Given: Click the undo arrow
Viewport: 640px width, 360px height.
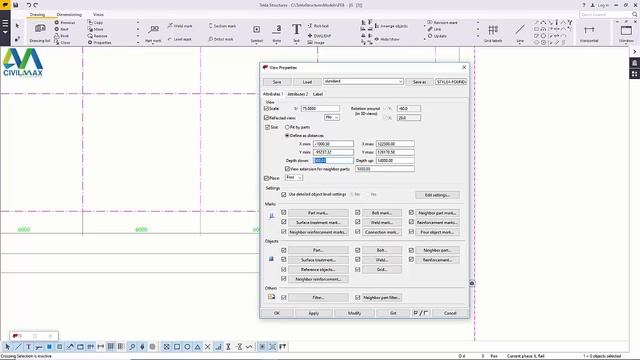Looking at the screenshot, I should click(28, 5).
